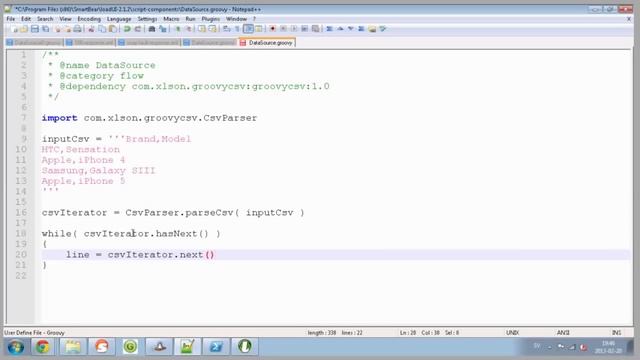Click the 'while( csvIterator.hasNext() )' line

[x=131, y=234]
